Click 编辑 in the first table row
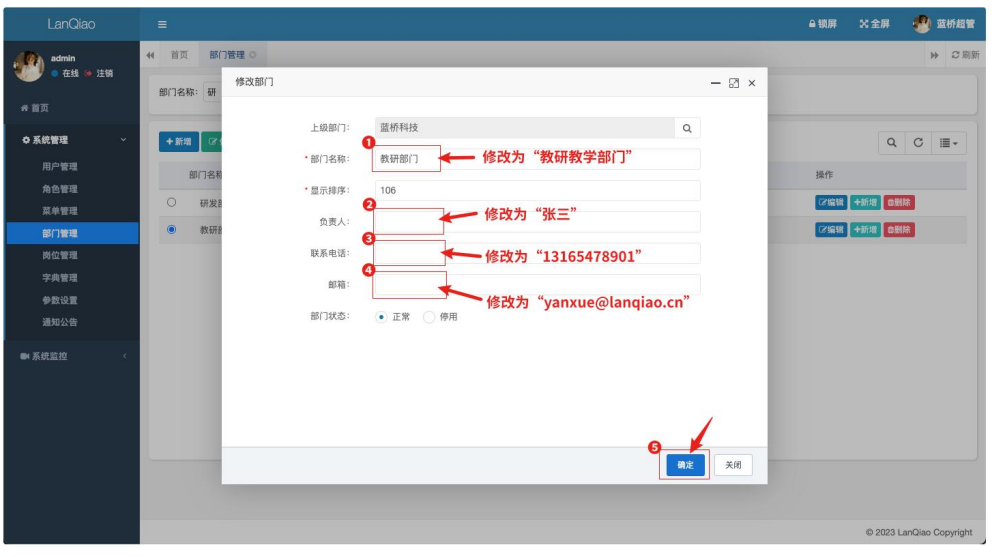1002x557 pixels. point(831,202)
